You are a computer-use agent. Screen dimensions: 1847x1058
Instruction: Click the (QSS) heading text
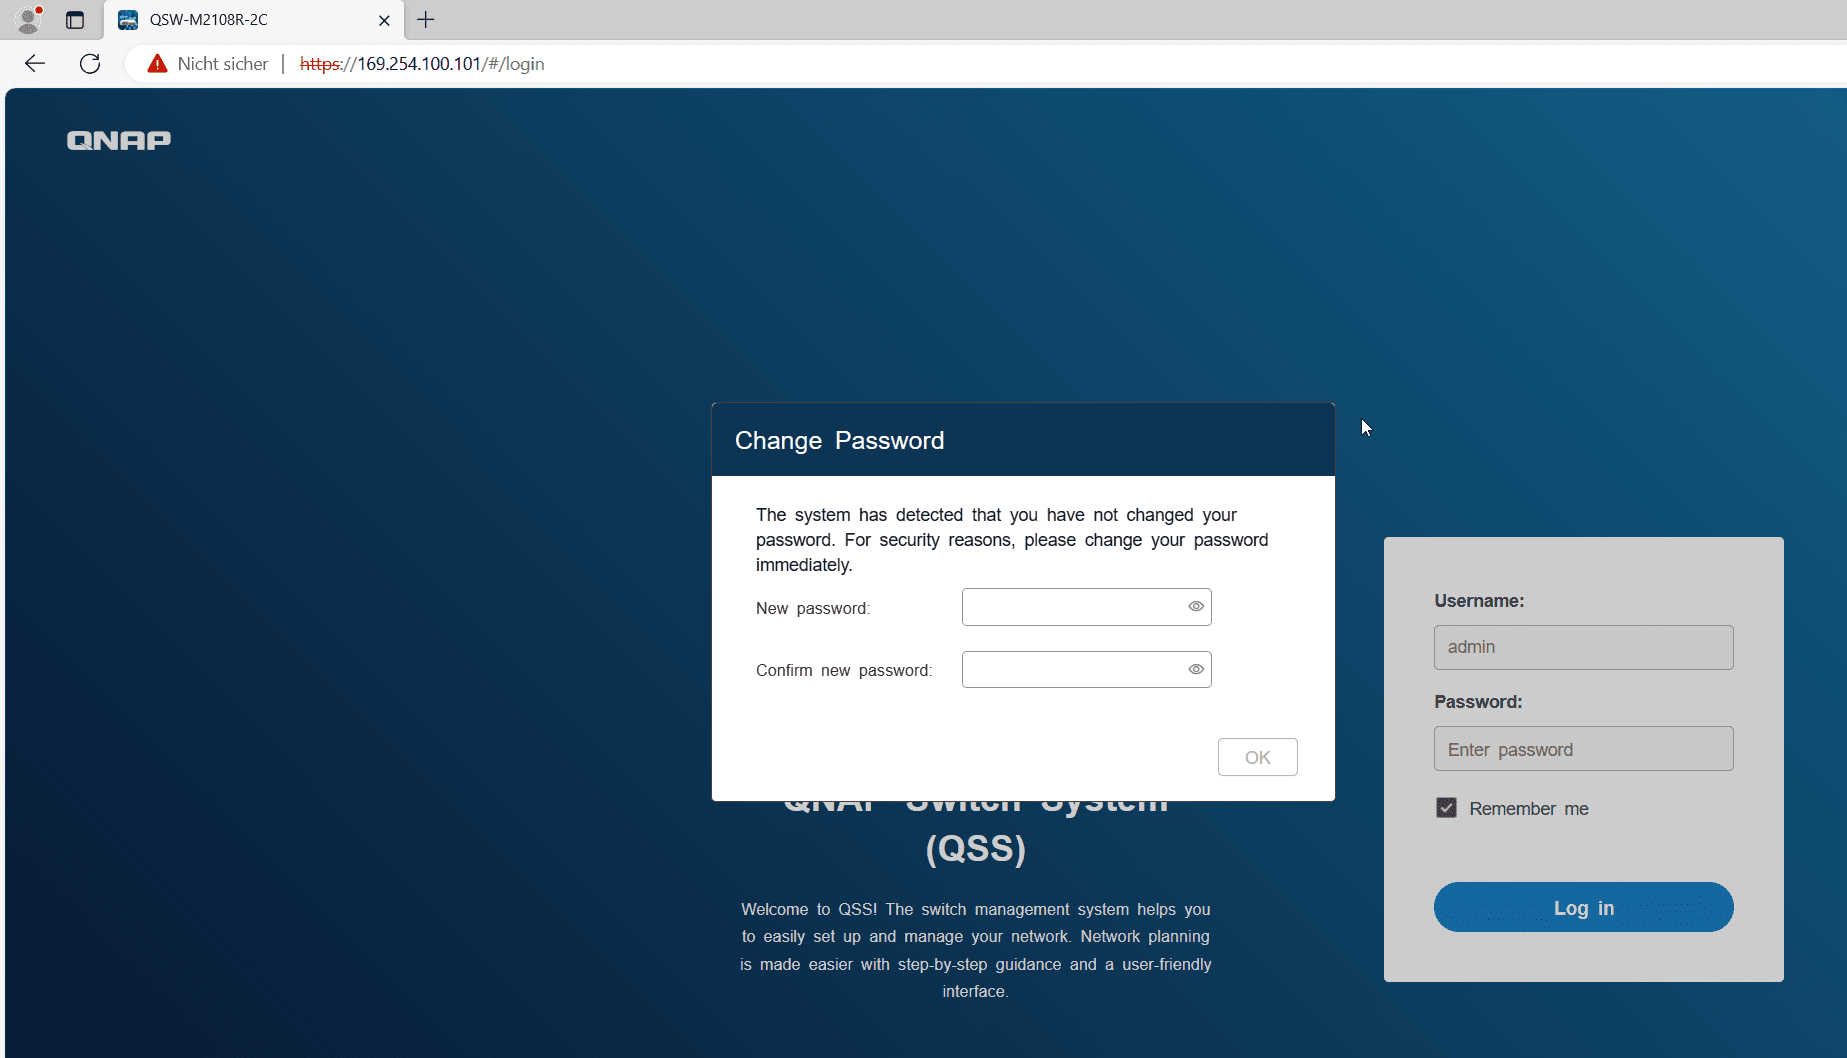(x=976, y=848)
